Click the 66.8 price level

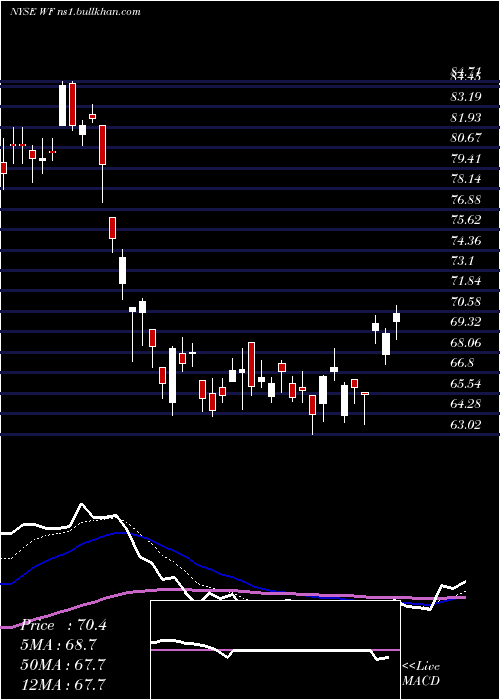click(462, 363)
